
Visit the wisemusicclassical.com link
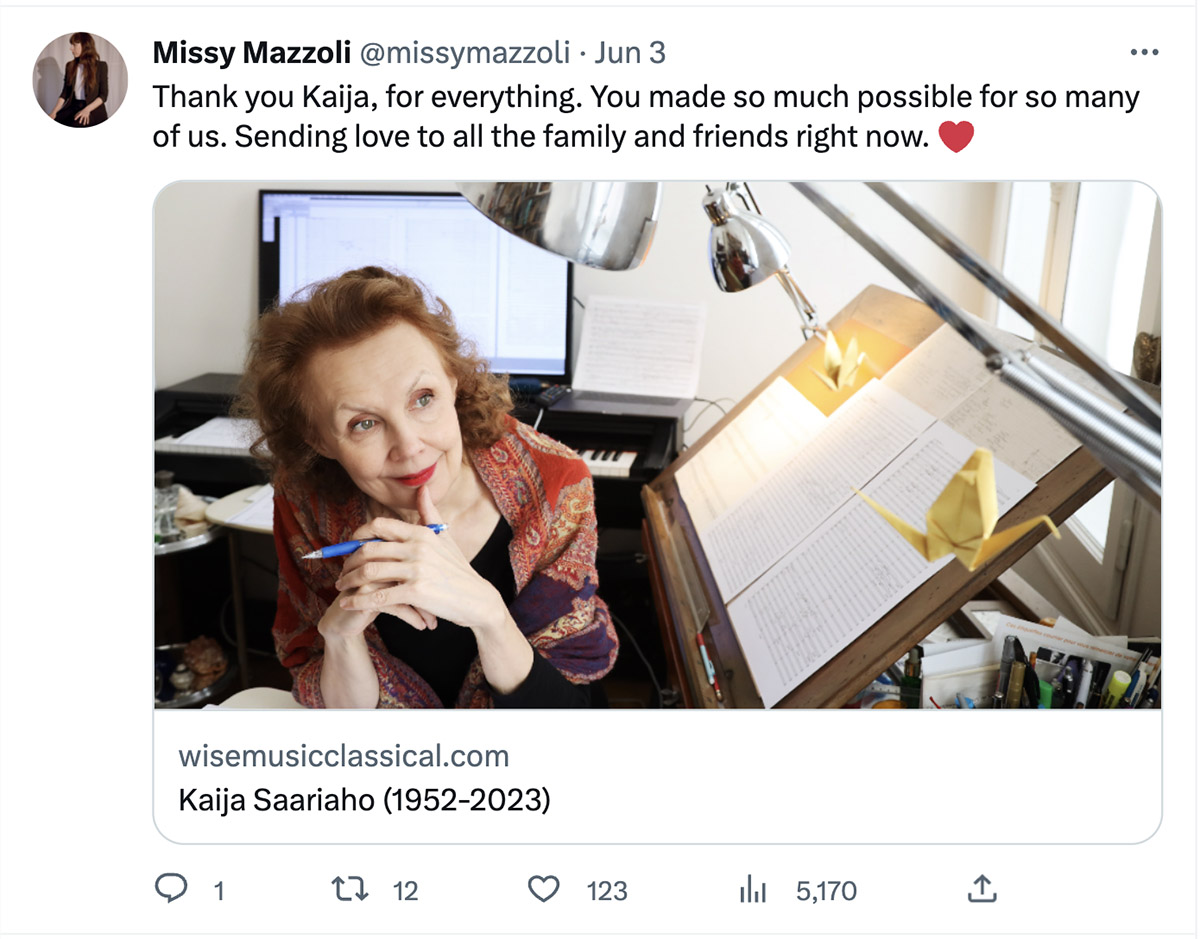pos(343,755)
